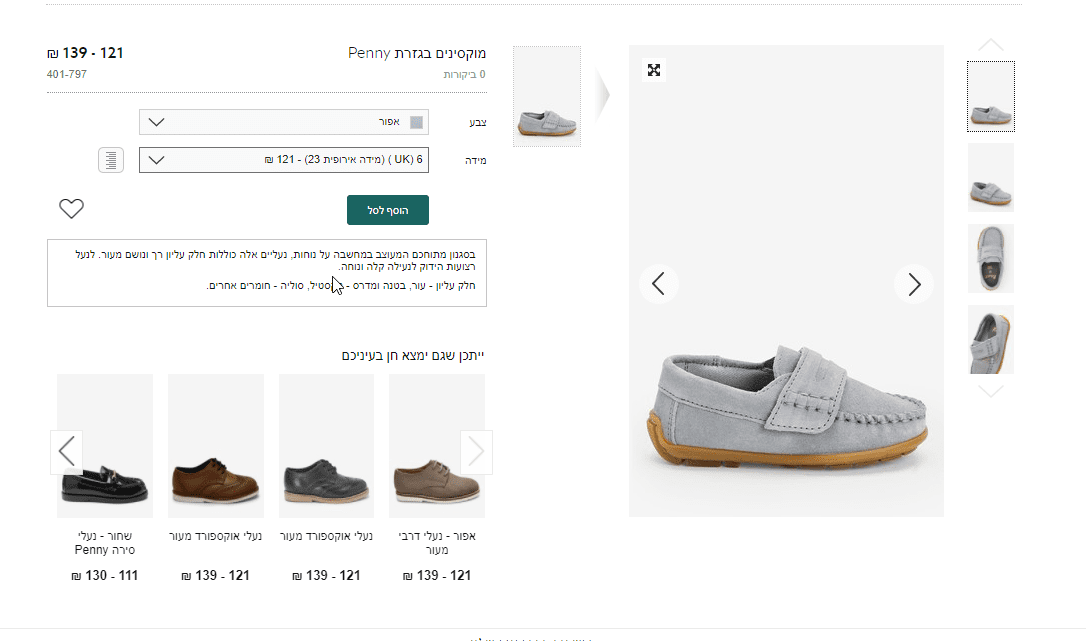Select the top-view shoe thumbnail
This screenshot has width=1086, height=641.
[991, 259]
